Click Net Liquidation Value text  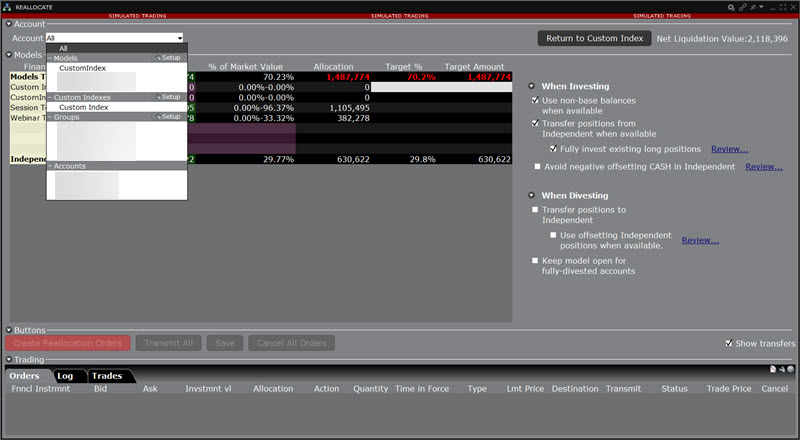(x=722, y=39)
